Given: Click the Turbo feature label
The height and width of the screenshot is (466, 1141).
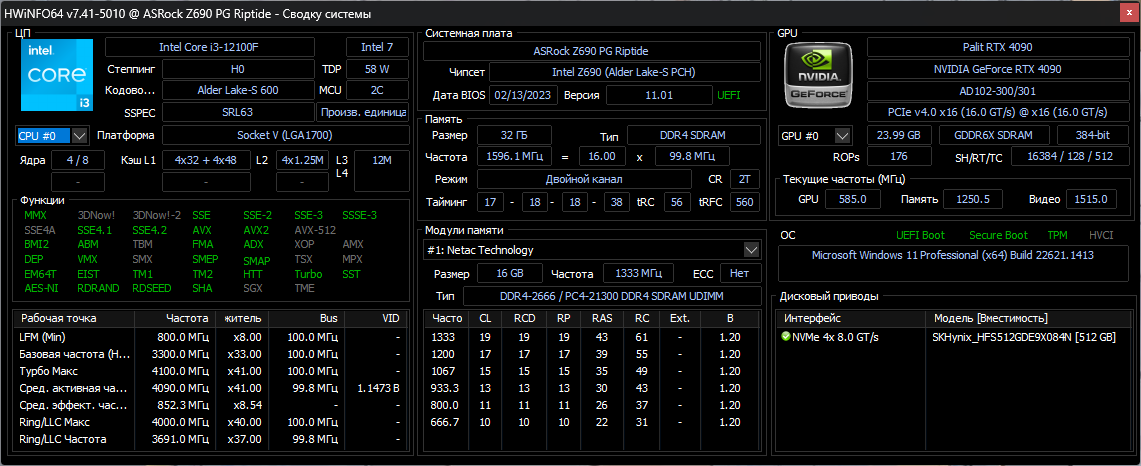Looking at the screenshot, I should (x=309, y=275).
